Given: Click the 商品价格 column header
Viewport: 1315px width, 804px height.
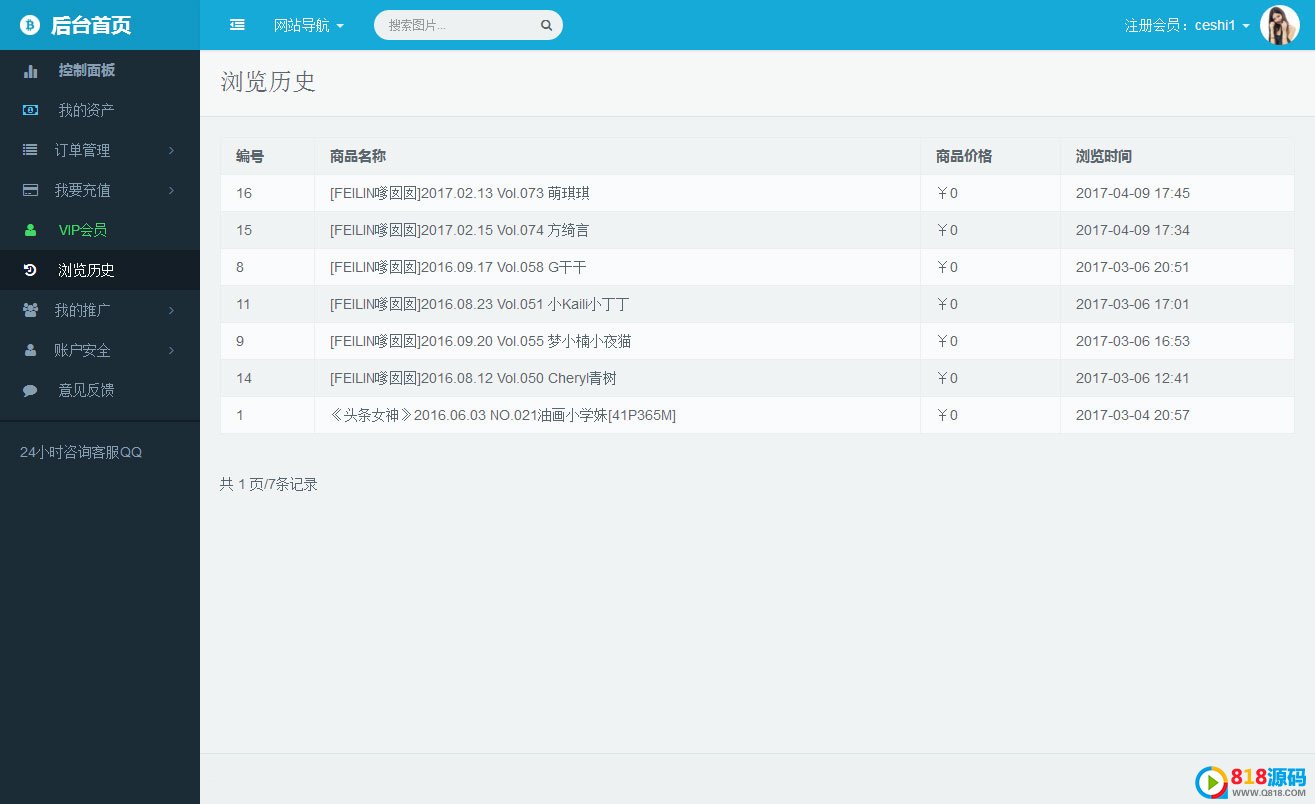Looking at the screenshot, I should click(964, 156).
